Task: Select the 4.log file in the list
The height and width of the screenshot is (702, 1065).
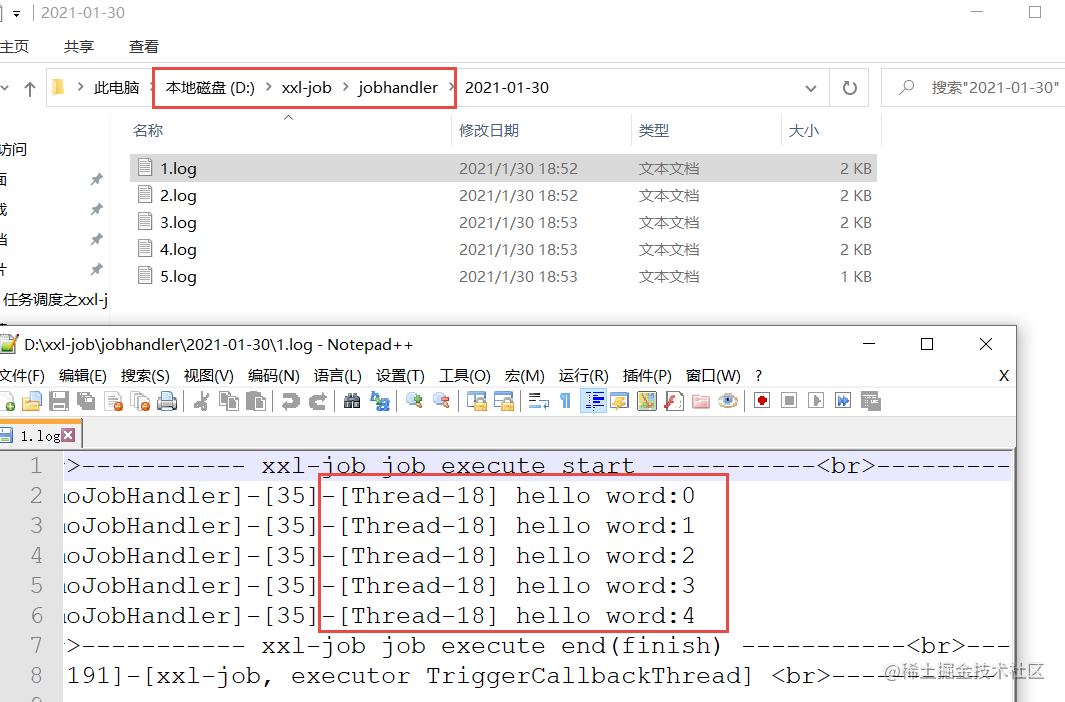Action: (x=503, y=249)
